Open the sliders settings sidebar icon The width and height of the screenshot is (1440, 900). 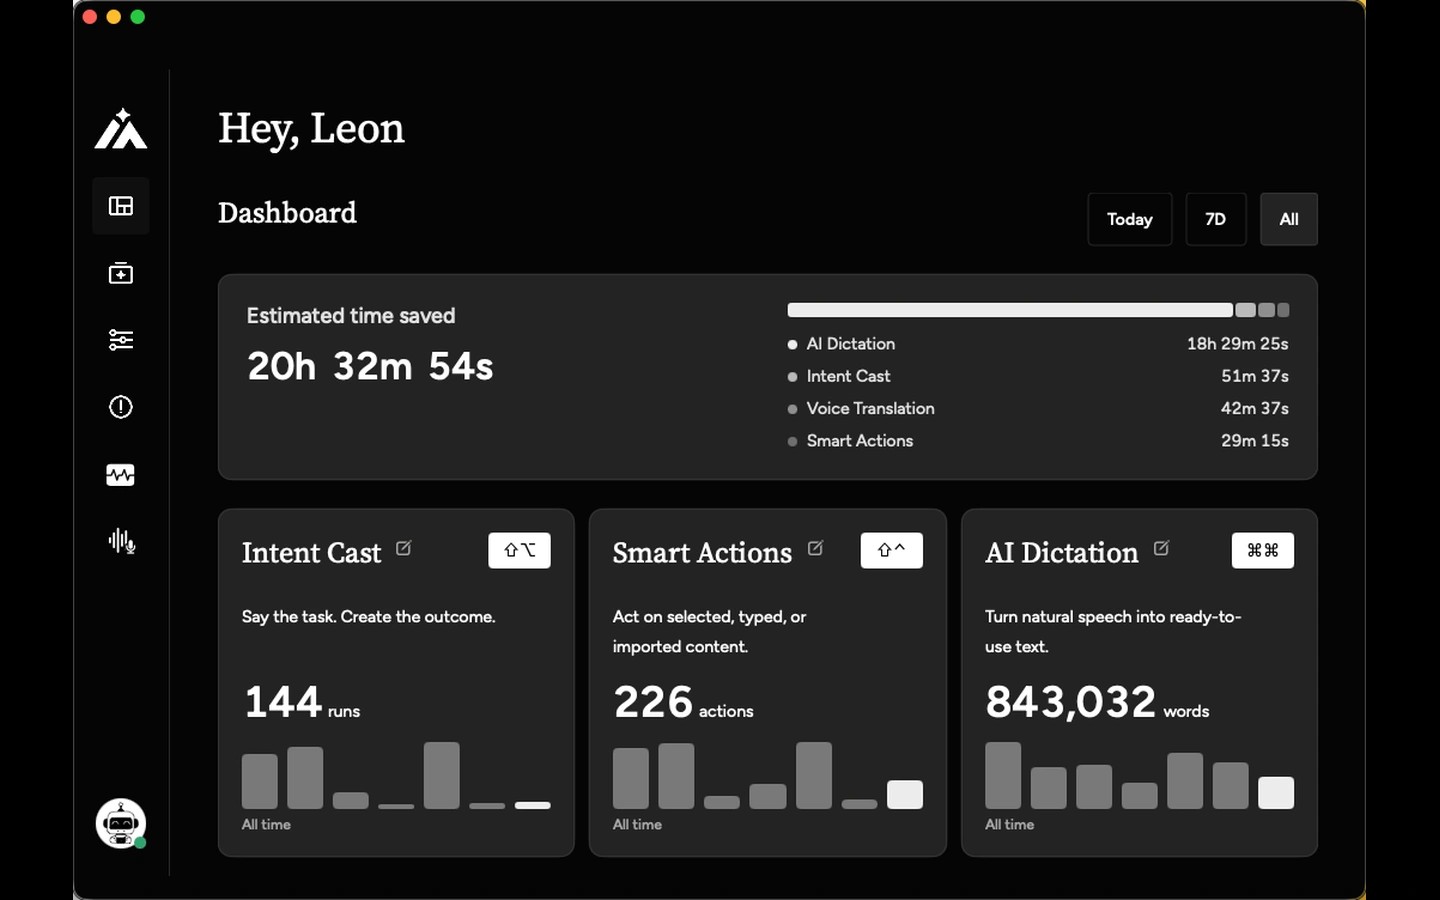(x=121, y=340)
